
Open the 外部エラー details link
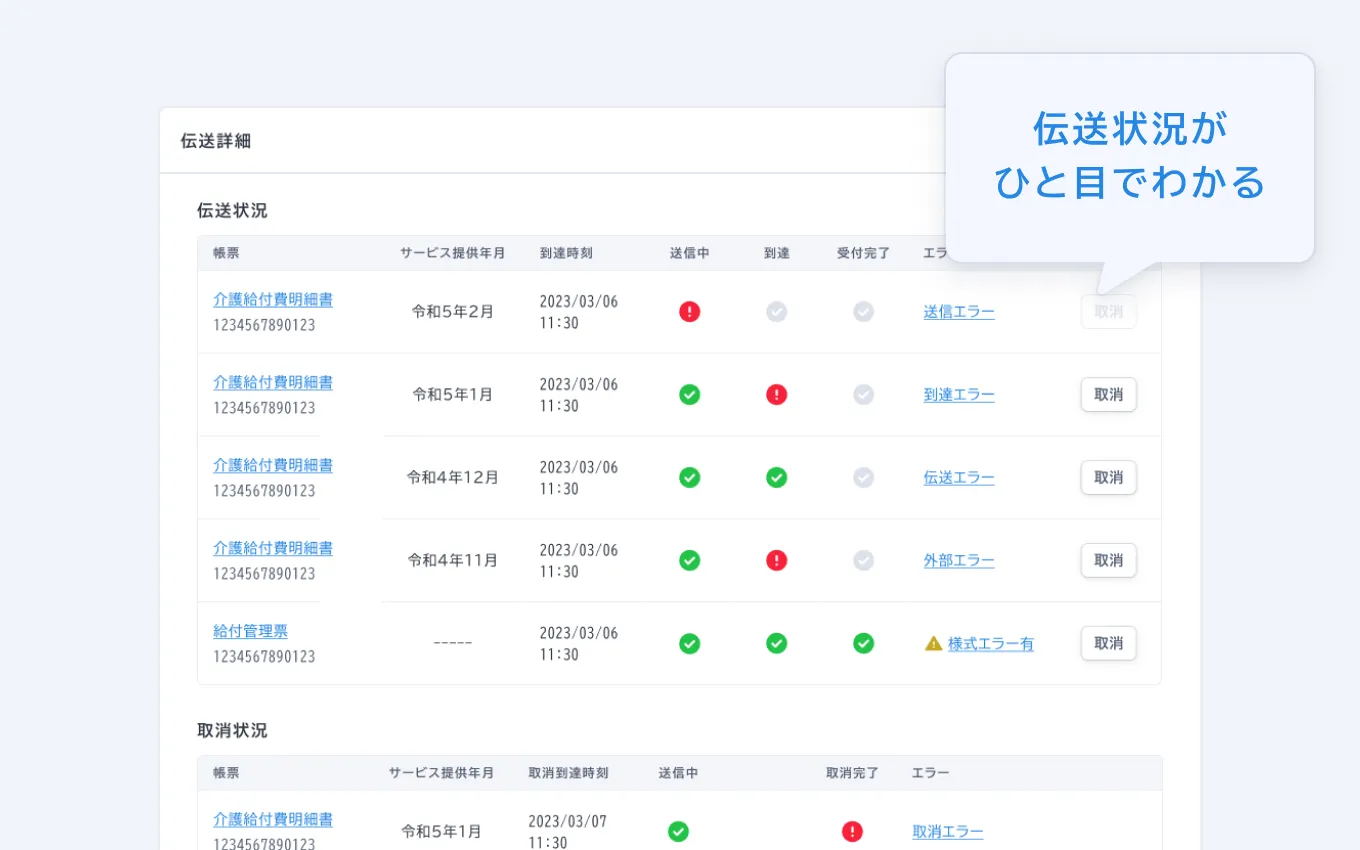pyautogui.click(x=959, y=560)
